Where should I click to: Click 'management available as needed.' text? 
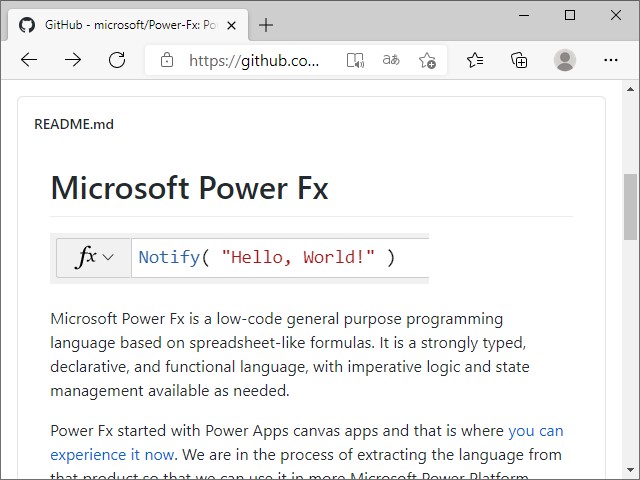(170, 391)
